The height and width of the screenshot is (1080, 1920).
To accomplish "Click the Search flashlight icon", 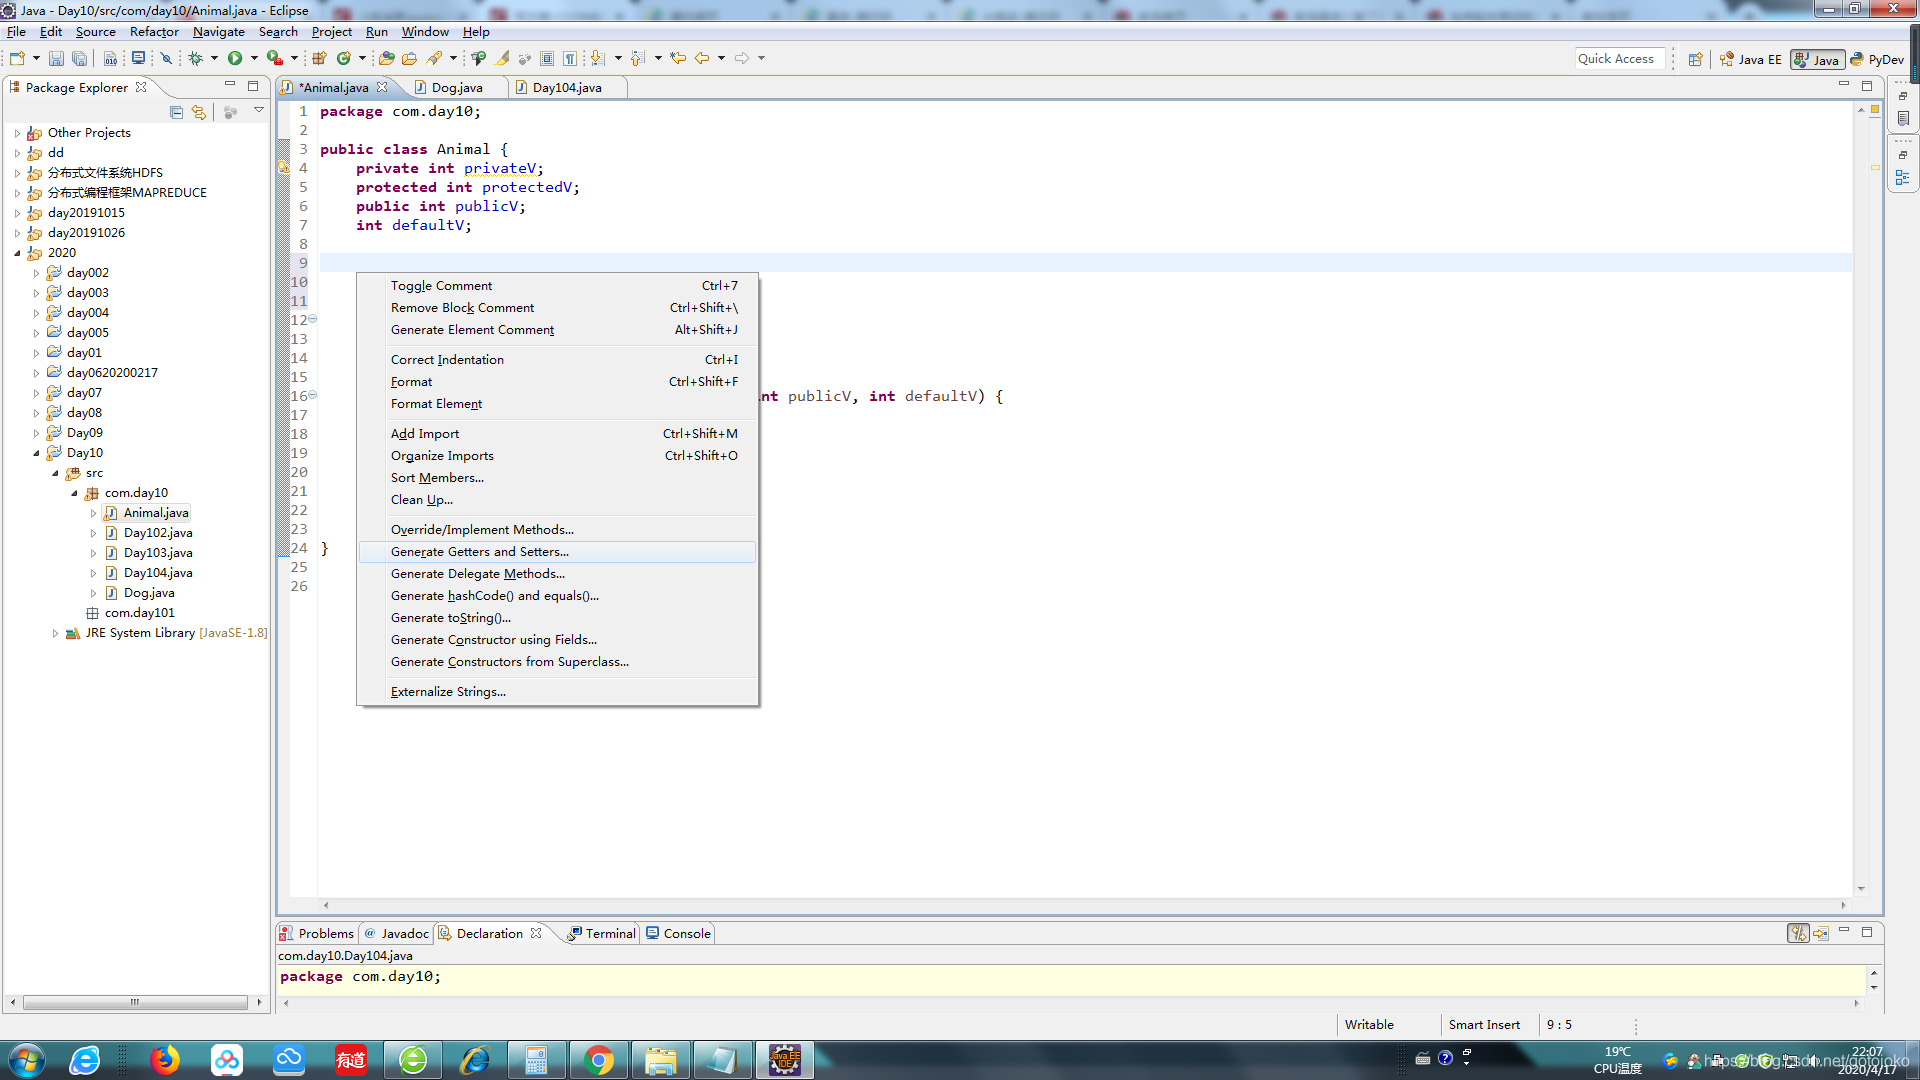I will tap(434, 58).
